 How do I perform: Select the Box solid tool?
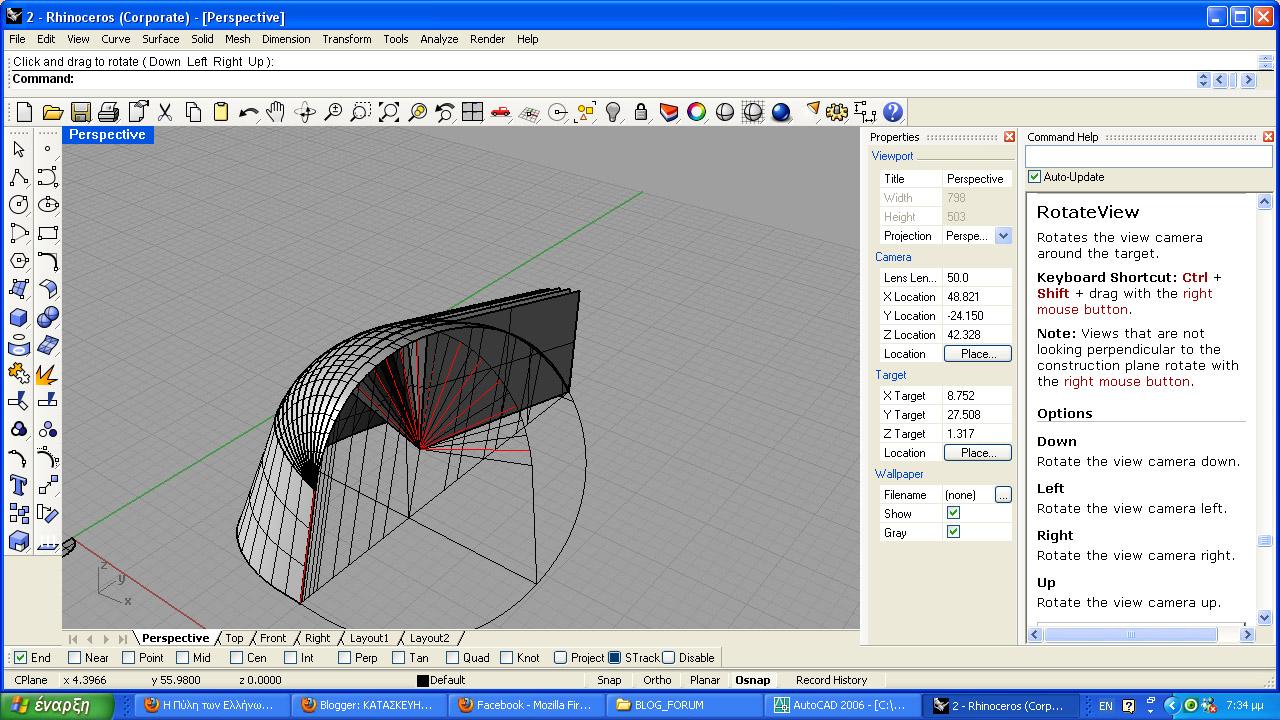(x=18, y=317)
